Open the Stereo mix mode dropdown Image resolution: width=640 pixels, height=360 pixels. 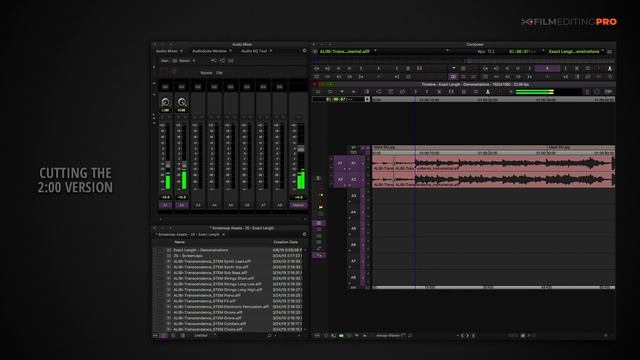pyautogui.click(x=187, y=61)
